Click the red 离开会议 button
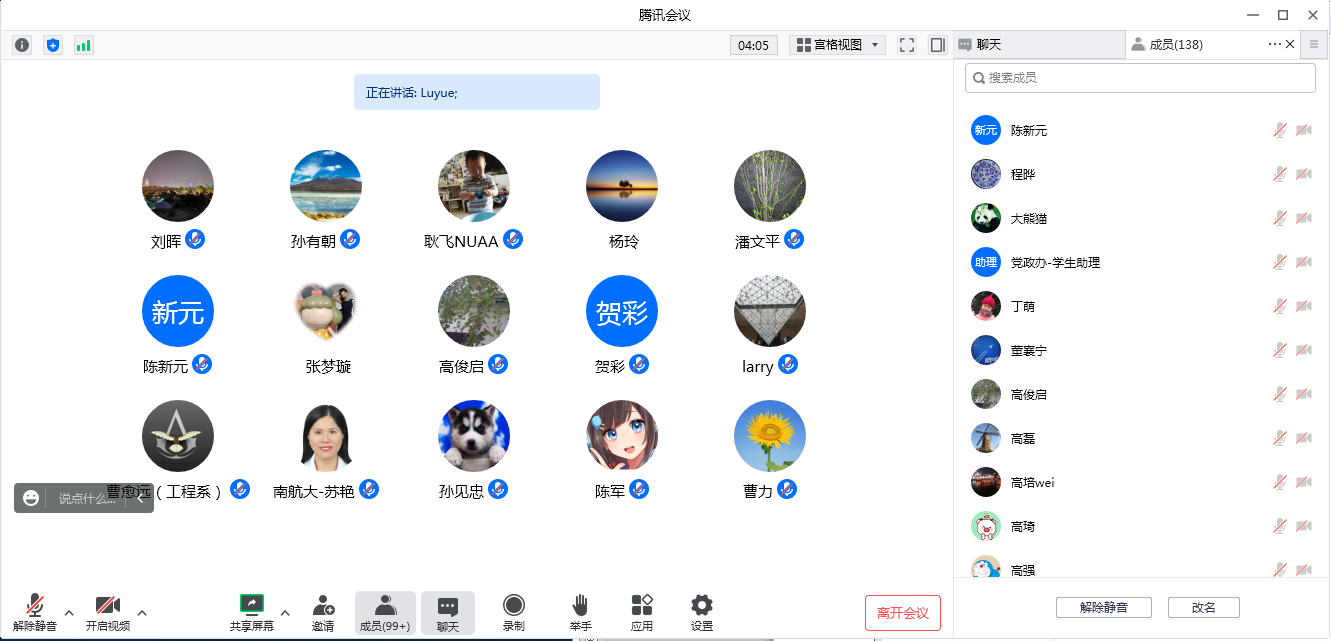The height and width of the screenshot is (641, 1331). [x=903, y=613]
